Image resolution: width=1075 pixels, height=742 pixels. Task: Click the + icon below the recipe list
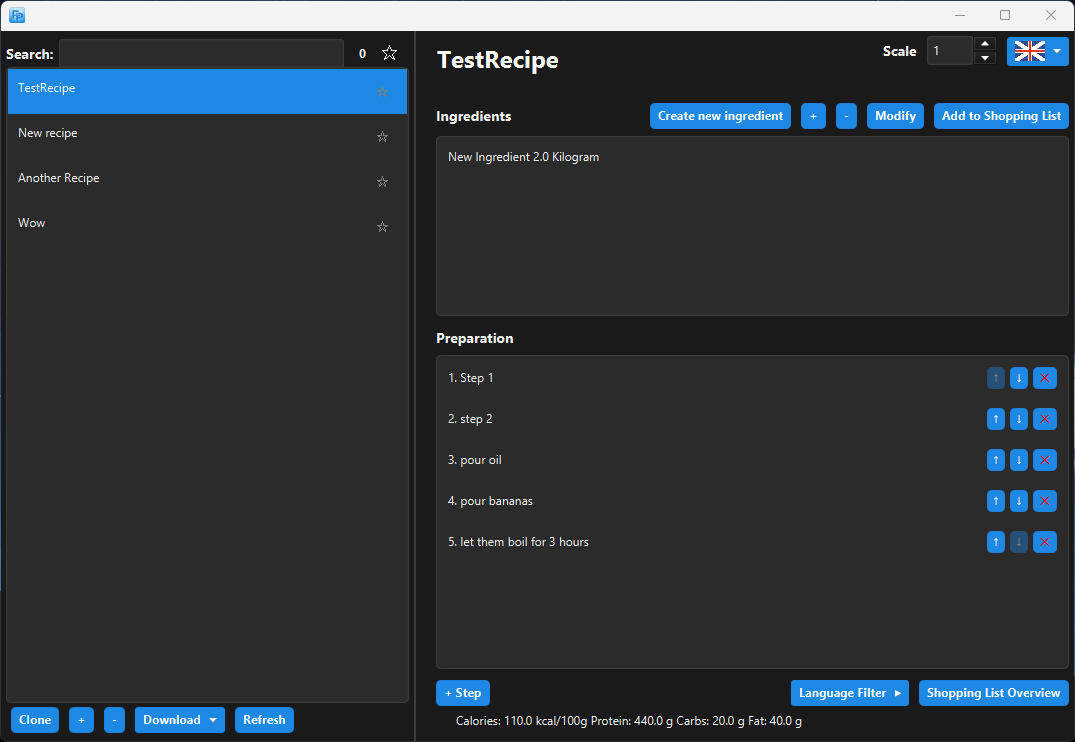tap(81, 720)
